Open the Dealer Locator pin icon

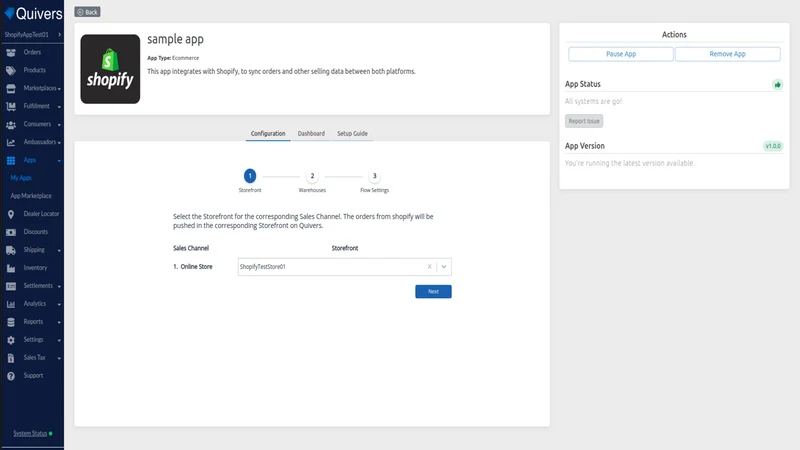(11, 214)
